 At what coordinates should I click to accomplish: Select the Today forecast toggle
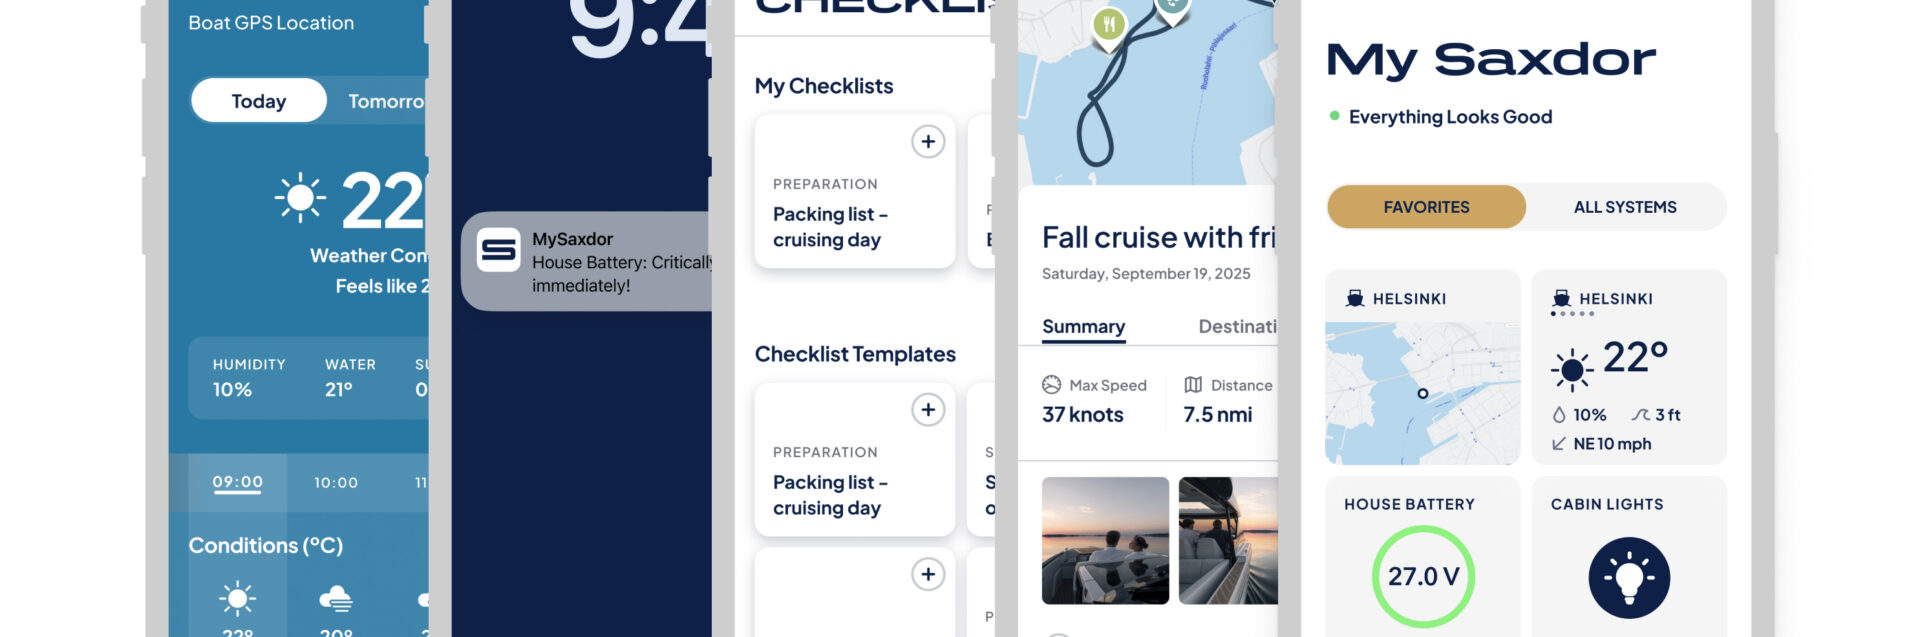click(259, 101)
